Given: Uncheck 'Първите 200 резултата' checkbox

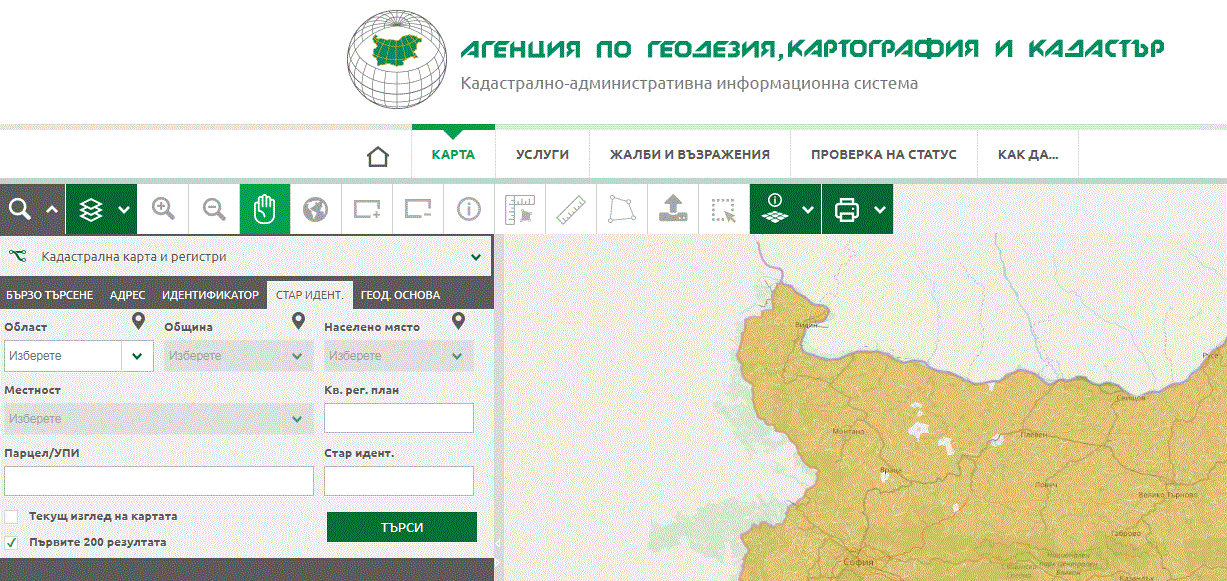Looking at the screenshot, I should pos(12,542).
